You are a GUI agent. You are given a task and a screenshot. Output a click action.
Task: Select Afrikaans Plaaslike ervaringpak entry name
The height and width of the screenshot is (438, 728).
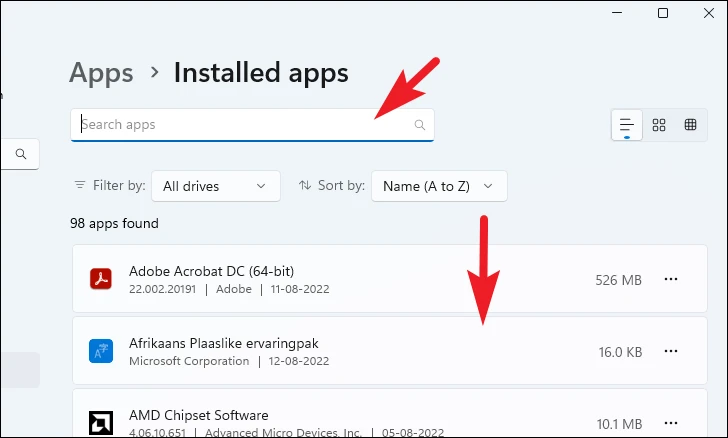[x=224, y=343]
